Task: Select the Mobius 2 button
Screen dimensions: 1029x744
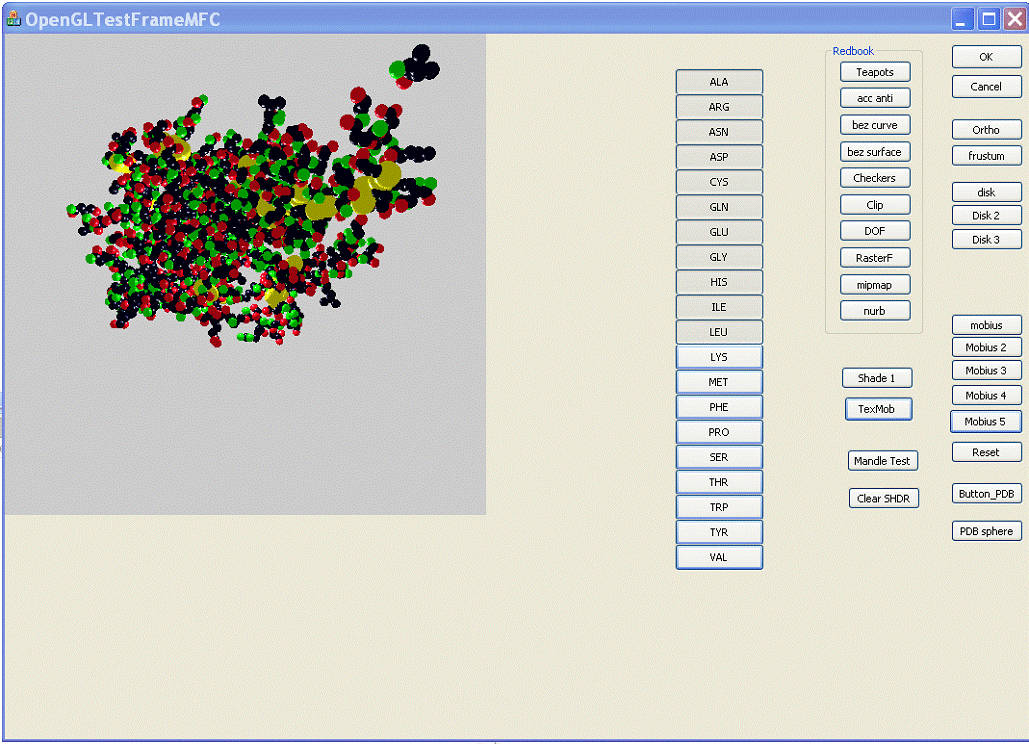Action: (986, 348)
